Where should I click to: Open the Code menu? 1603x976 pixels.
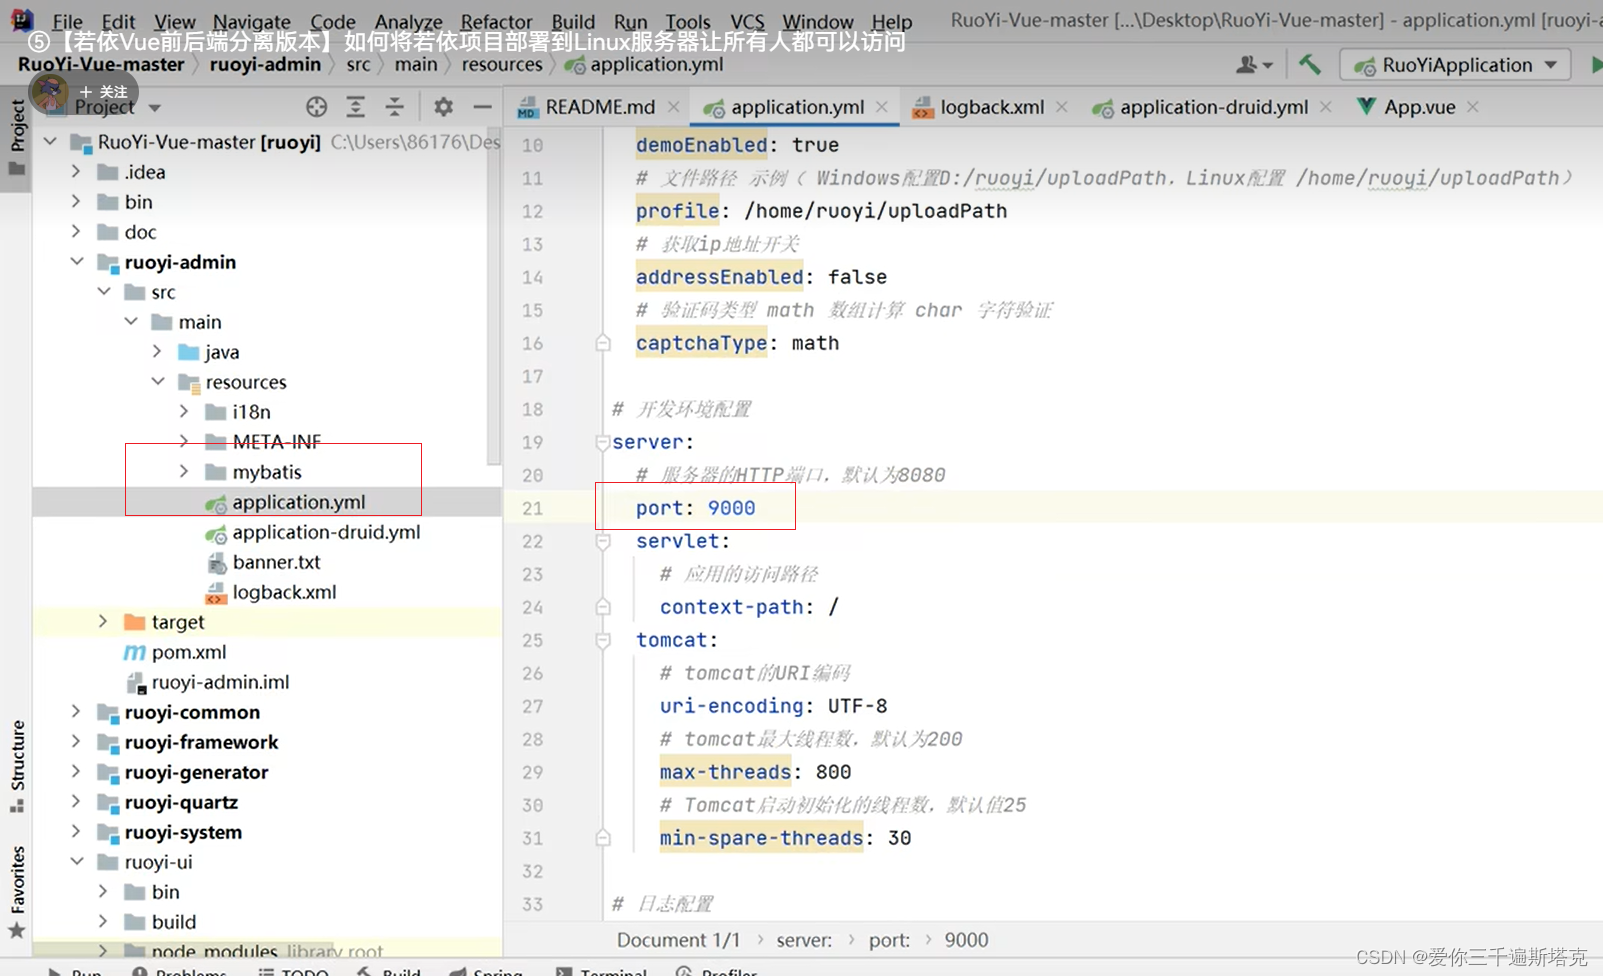coord(333,21)
